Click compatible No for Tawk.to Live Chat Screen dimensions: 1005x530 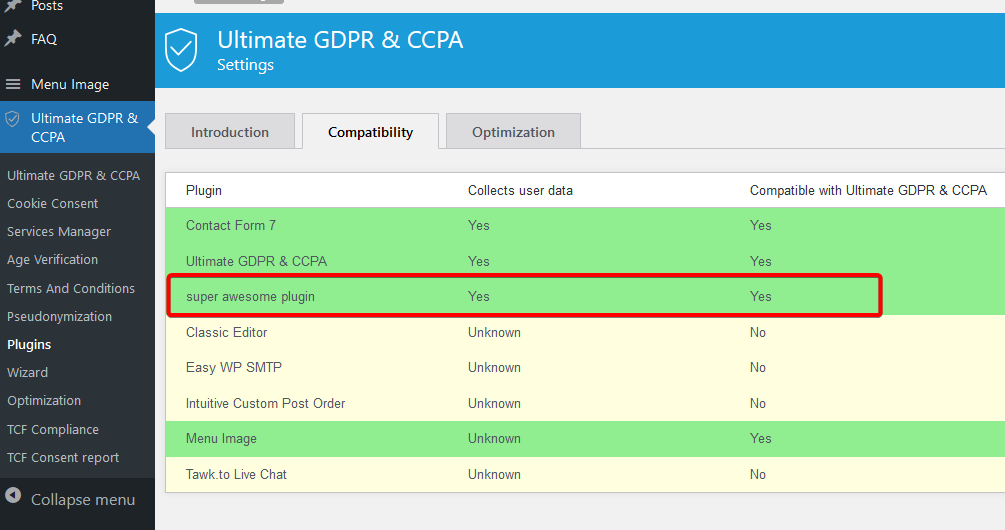[758, 474]
